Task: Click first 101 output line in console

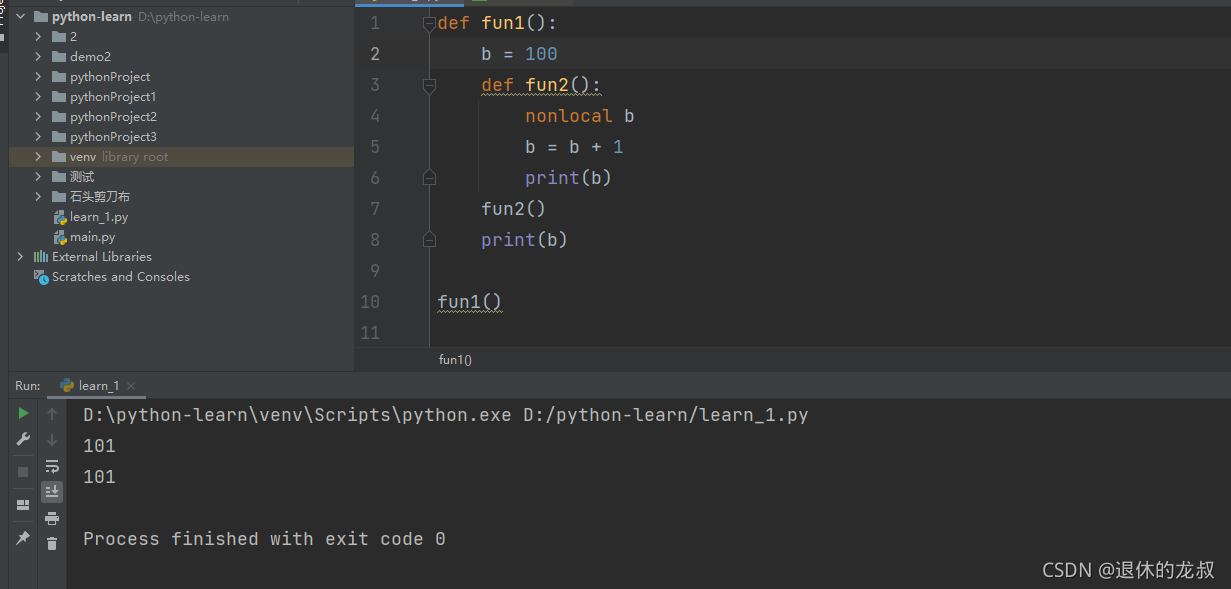Action: click(x=99, y=446)
